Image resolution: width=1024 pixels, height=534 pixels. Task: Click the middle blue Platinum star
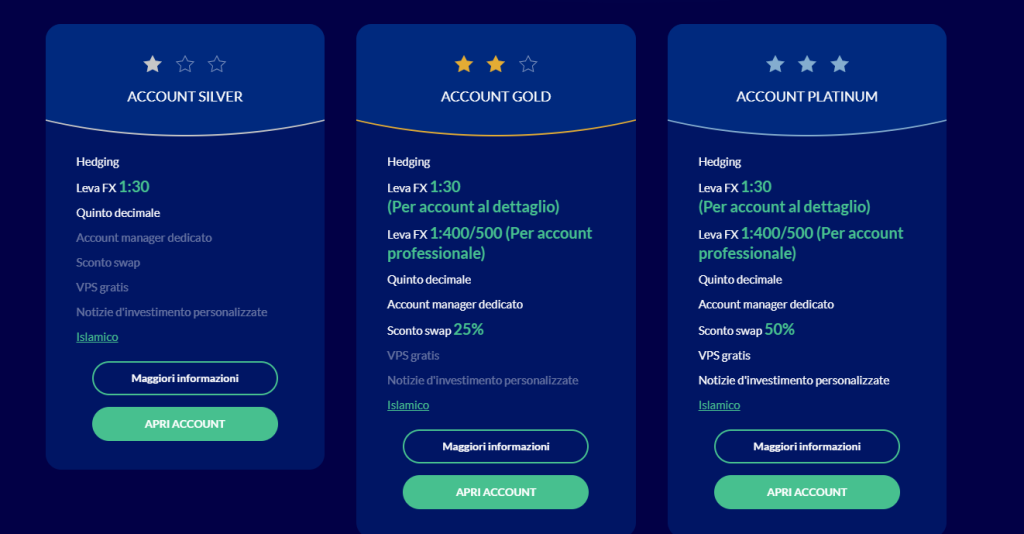coord(807,64)
